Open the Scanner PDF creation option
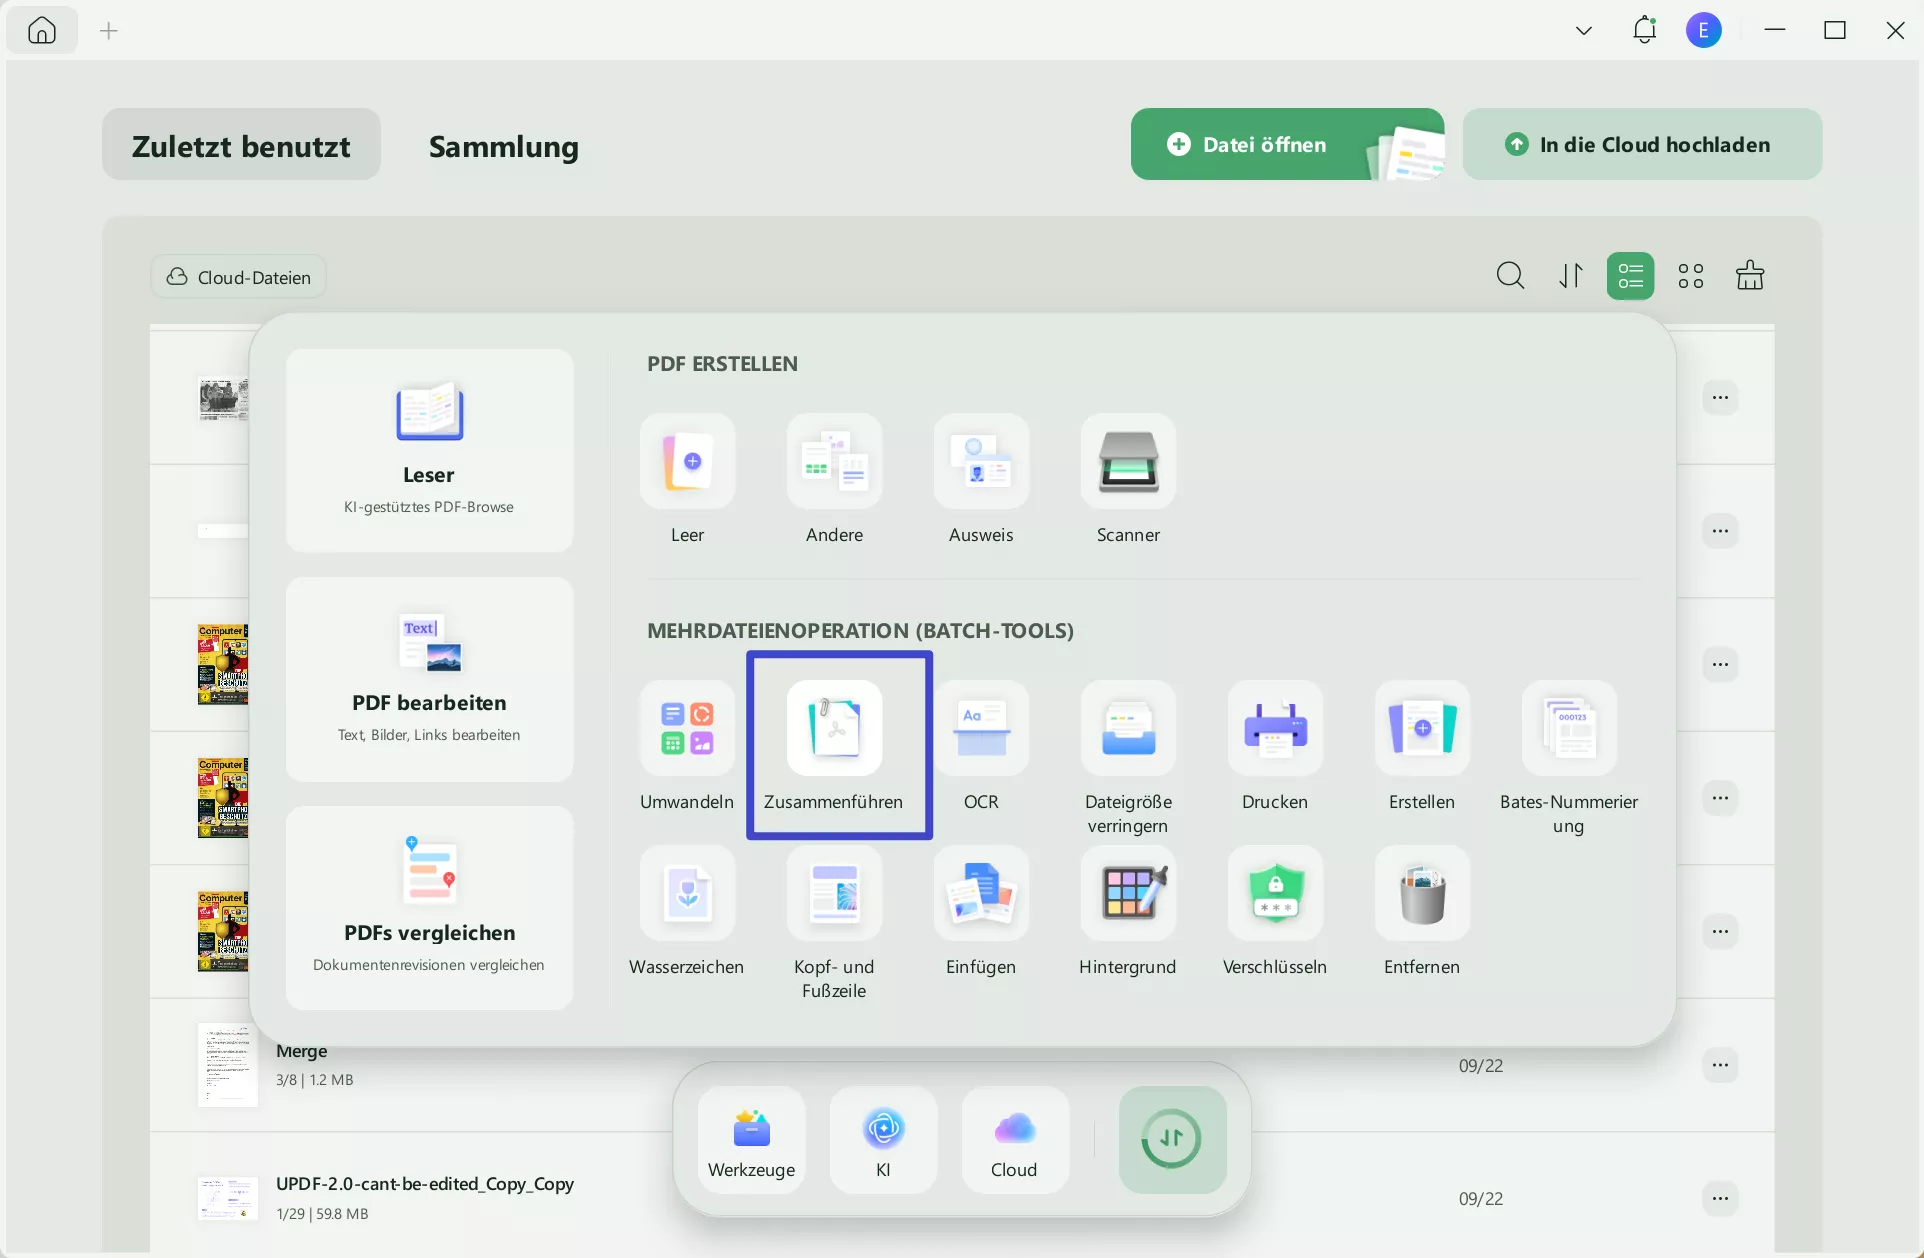Viewport: 1924px width, 1258px height. [1128, 462]
